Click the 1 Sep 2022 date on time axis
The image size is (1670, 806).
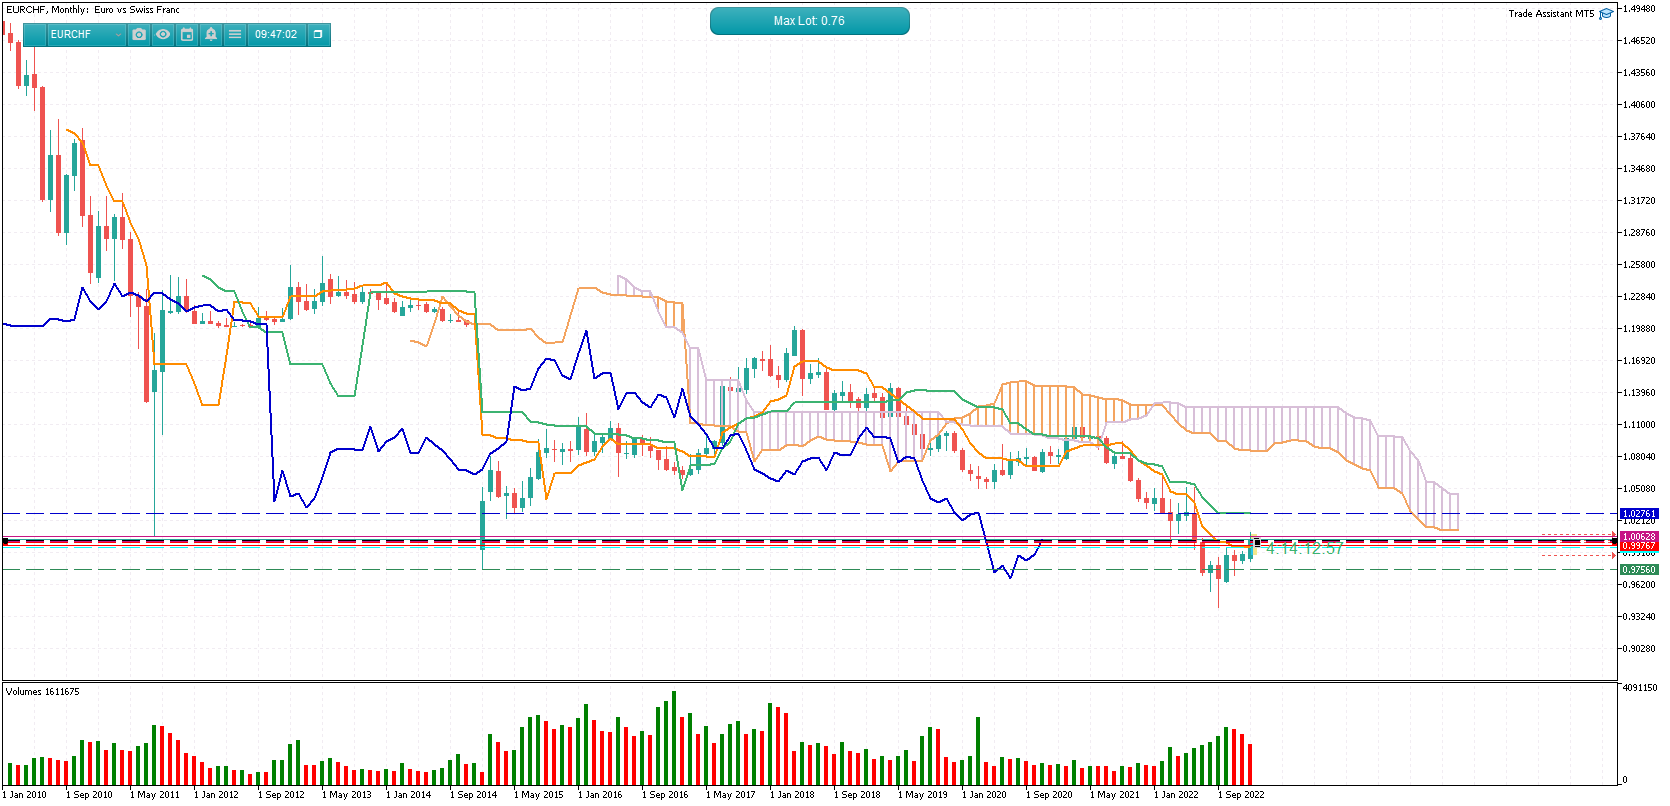1241,795
